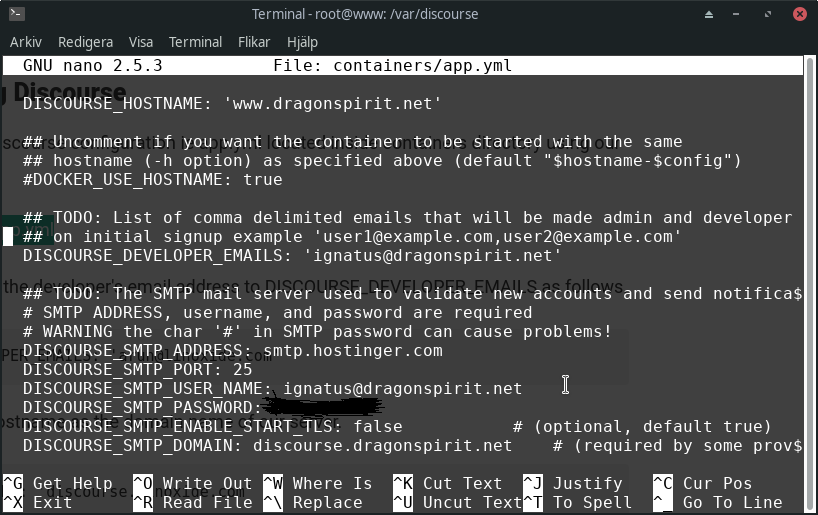Open the Flikar menu
818x515 pixels.
[x=254, y=42]
